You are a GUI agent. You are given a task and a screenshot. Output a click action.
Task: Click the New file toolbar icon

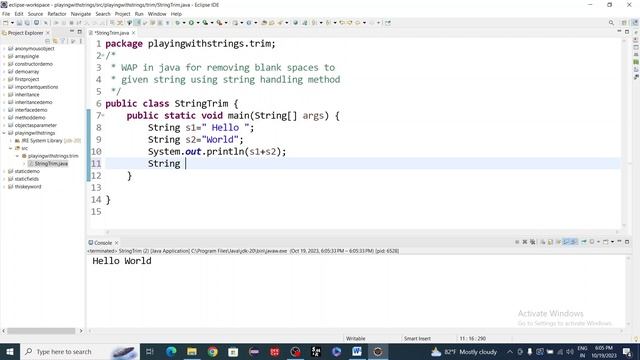6,23
